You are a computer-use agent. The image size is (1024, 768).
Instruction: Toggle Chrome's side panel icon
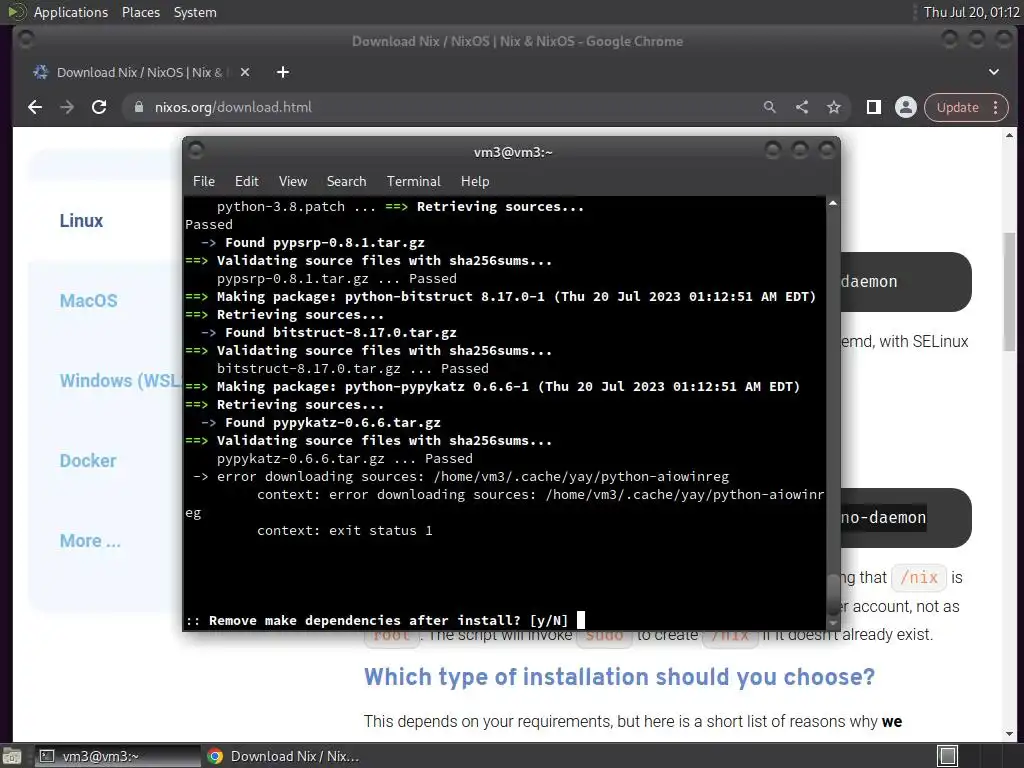tap(874, 107)
